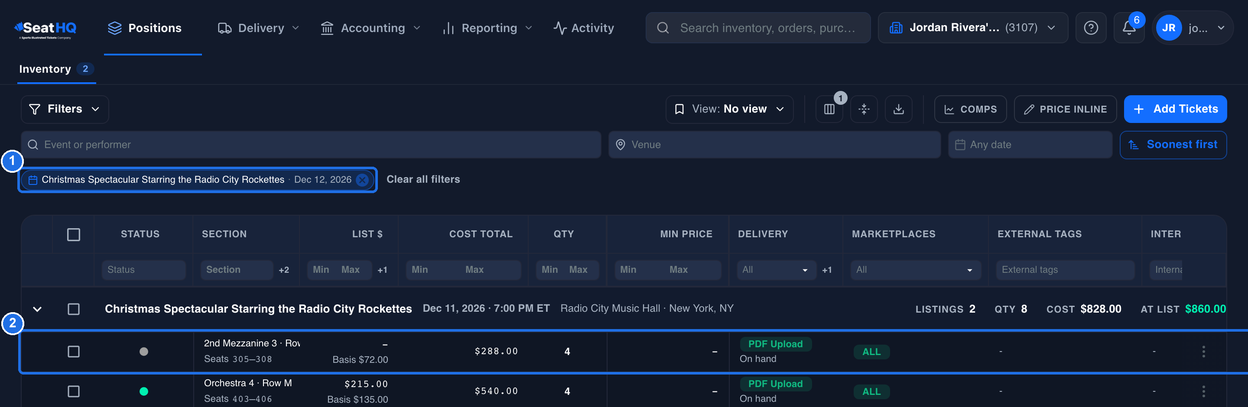
Task: Focus the Status column filter
Action: point(144,270)
